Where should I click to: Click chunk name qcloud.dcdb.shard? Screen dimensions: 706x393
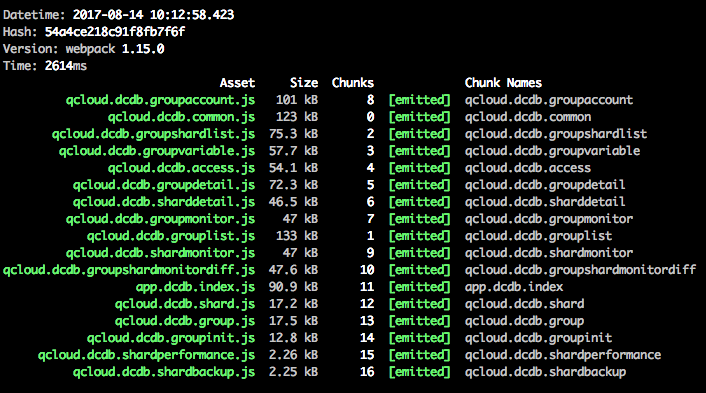tap(525, 304)
